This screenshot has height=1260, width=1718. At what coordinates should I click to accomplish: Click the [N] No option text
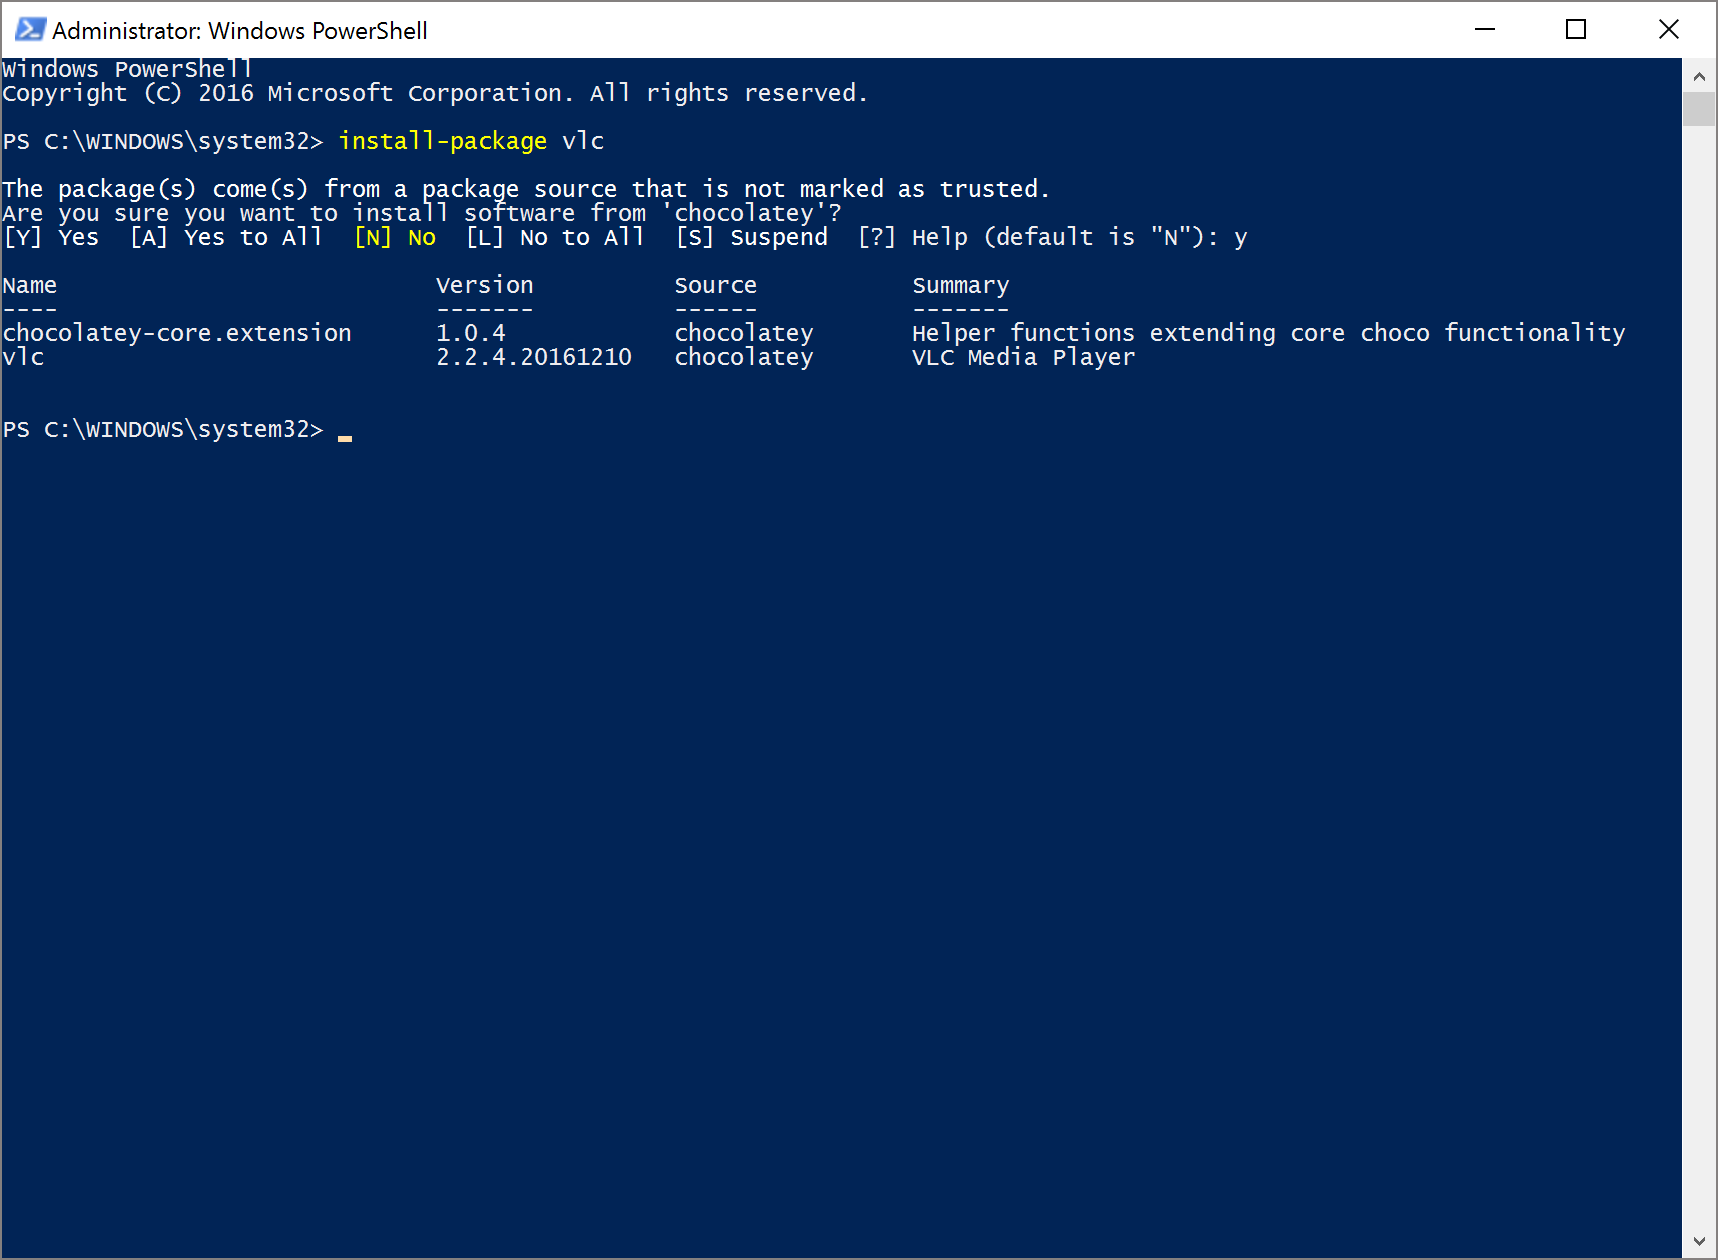click(x=395, y=237)
